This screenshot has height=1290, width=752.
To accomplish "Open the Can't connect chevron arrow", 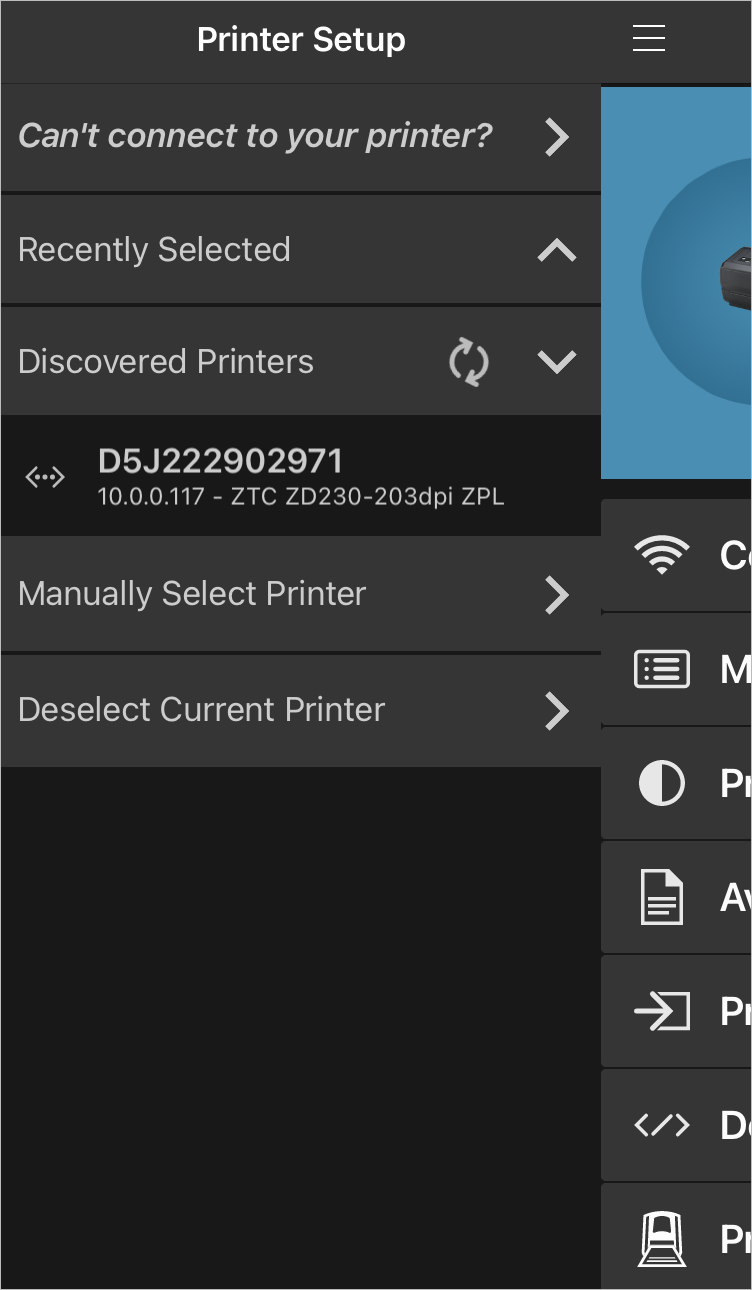I will click(557, 137).
